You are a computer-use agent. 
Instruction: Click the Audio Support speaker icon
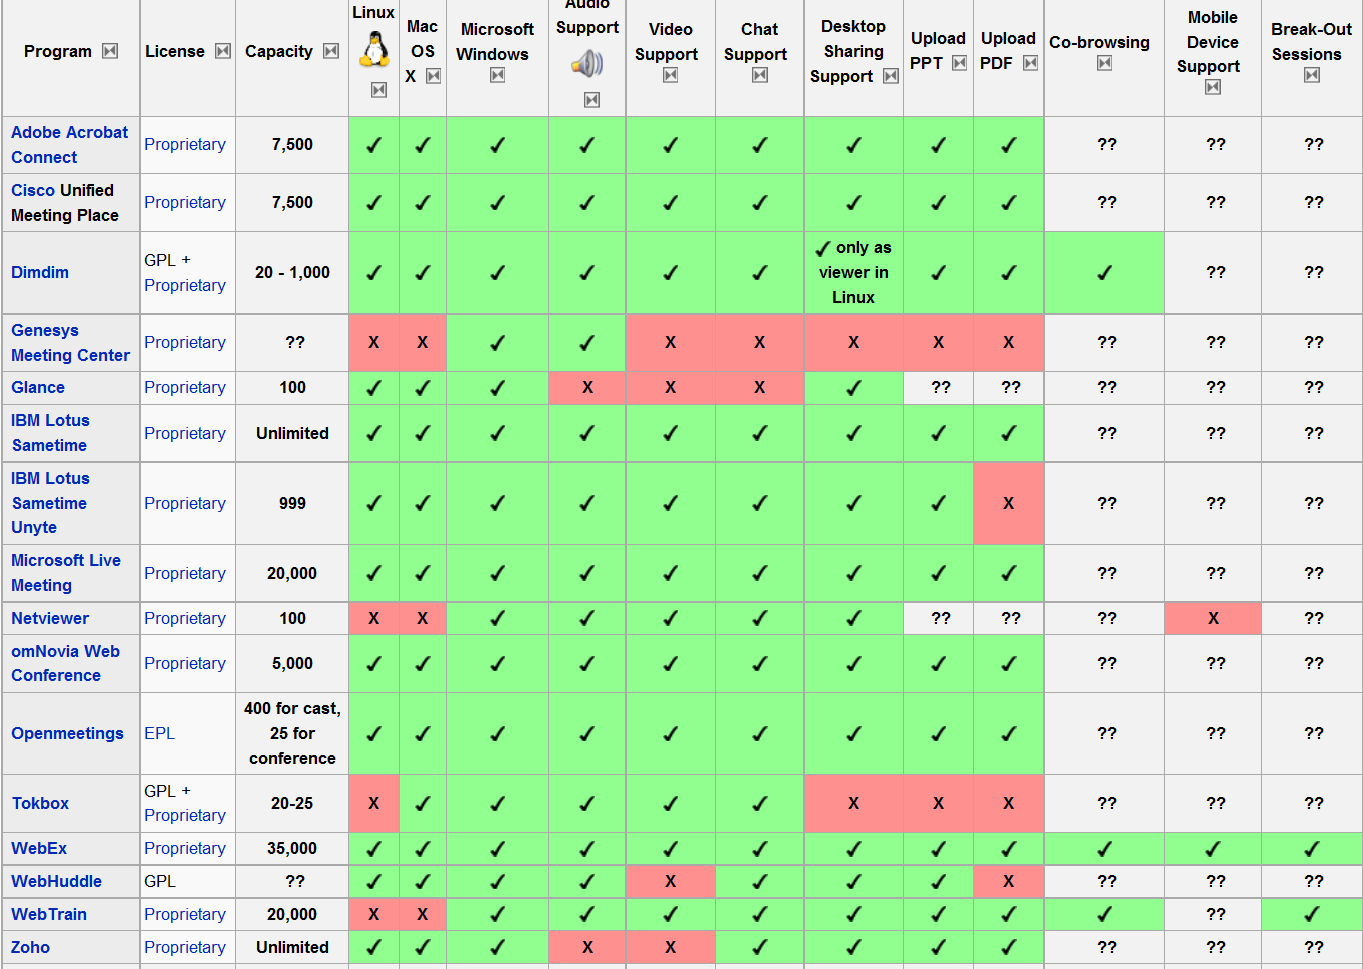coord(587,65)
